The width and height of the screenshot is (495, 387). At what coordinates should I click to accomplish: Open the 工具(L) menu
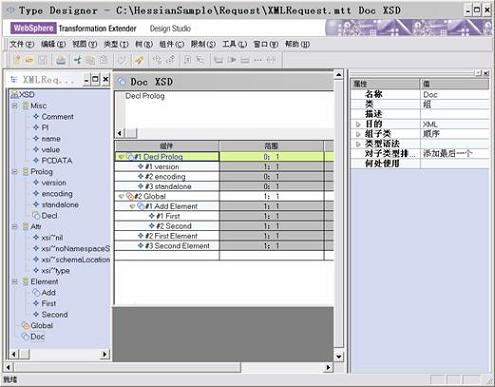coord(235,44)
